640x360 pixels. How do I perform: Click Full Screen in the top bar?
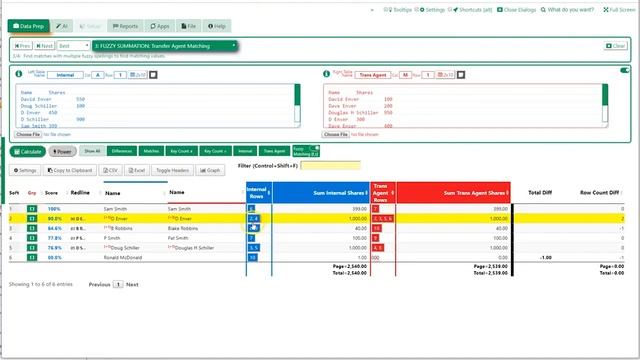[619, 10]
